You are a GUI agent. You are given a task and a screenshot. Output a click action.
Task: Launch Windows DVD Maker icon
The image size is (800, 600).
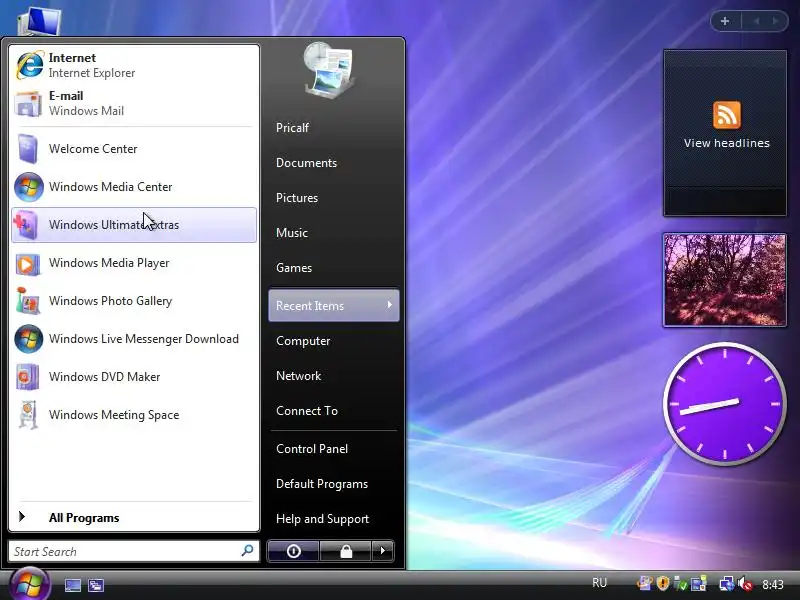click(x=28, y=377)
